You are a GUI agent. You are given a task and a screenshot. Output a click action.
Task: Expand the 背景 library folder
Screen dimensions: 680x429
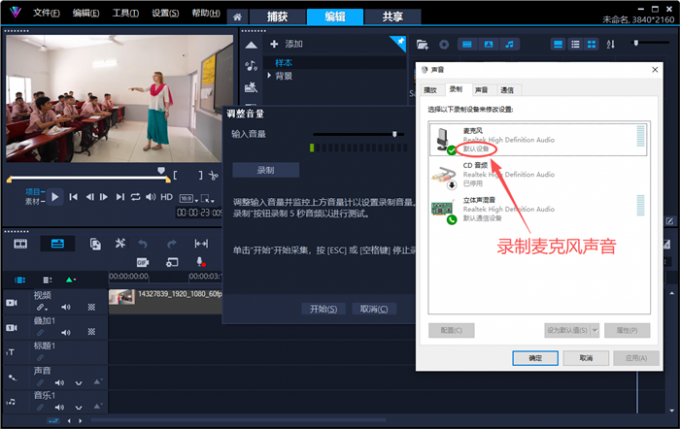(x=269, y=76)
